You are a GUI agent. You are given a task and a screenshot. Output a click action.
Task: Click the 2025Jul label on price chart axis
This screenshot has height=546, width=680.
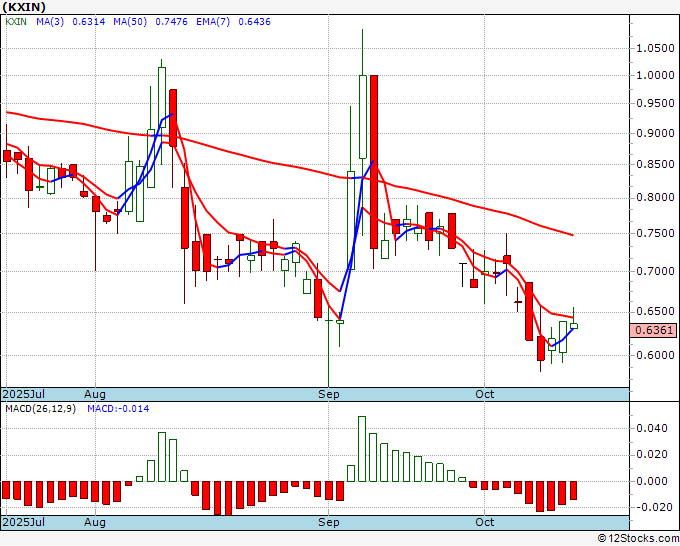tap(24, 394)
